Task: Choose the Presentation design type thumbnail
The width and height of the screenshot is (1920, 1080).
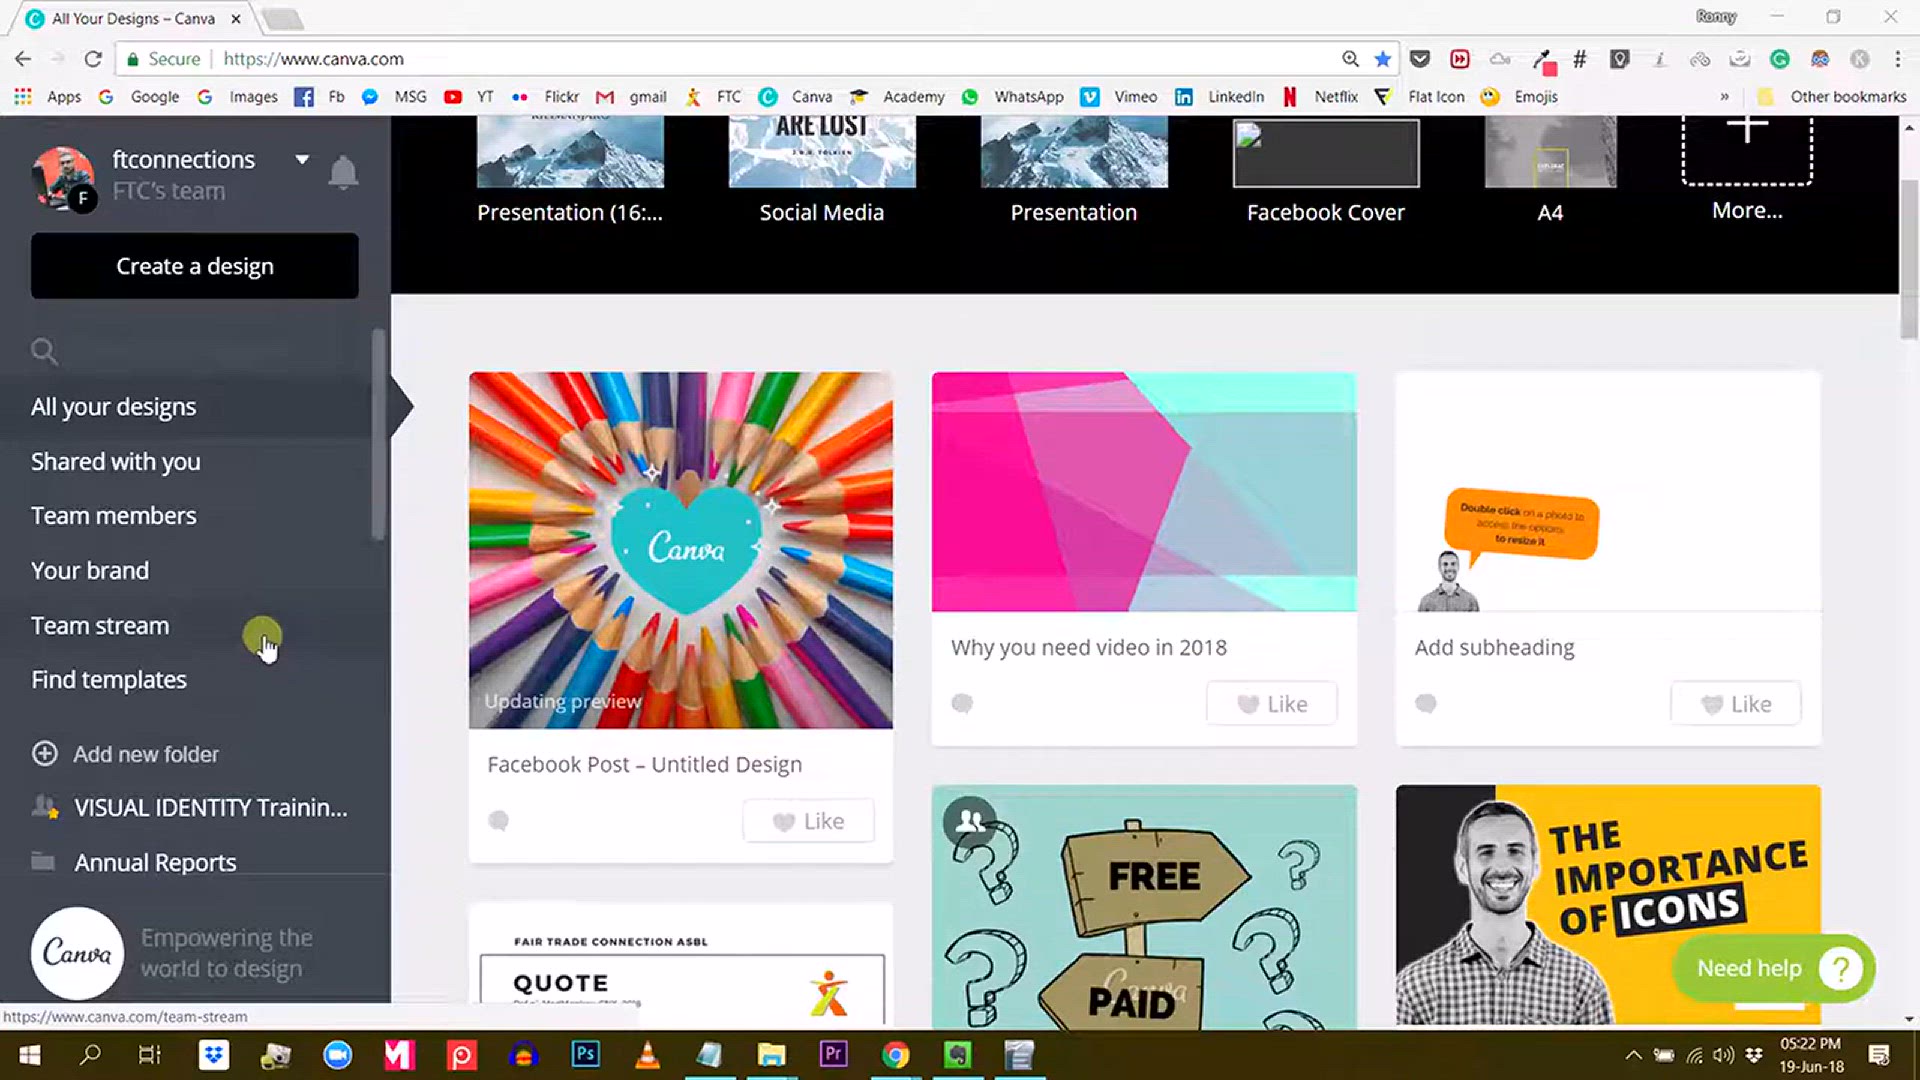Action: click(x=1074, y=151)
